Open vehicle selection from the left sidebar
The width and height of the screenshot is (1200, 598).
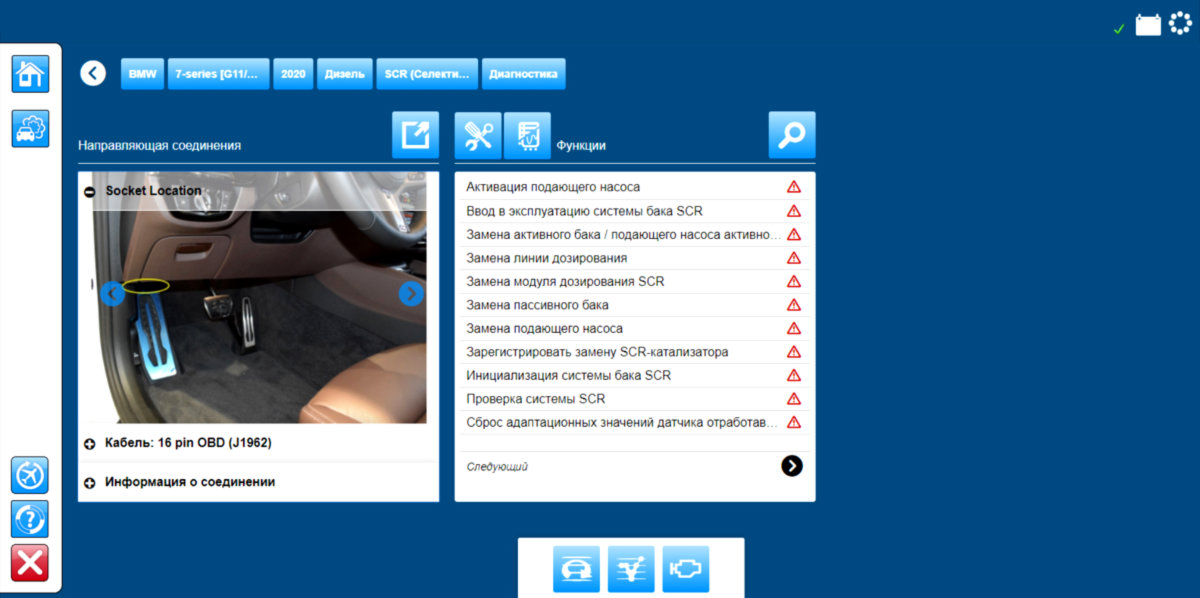pyautogui.click(x=29, y=128)
